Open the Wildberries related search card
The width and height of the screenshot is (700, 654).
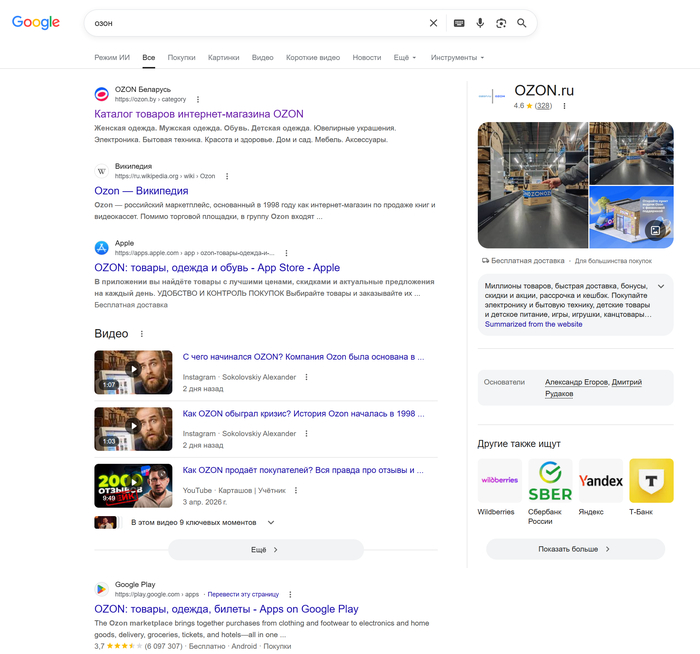(x=500, y=487)
